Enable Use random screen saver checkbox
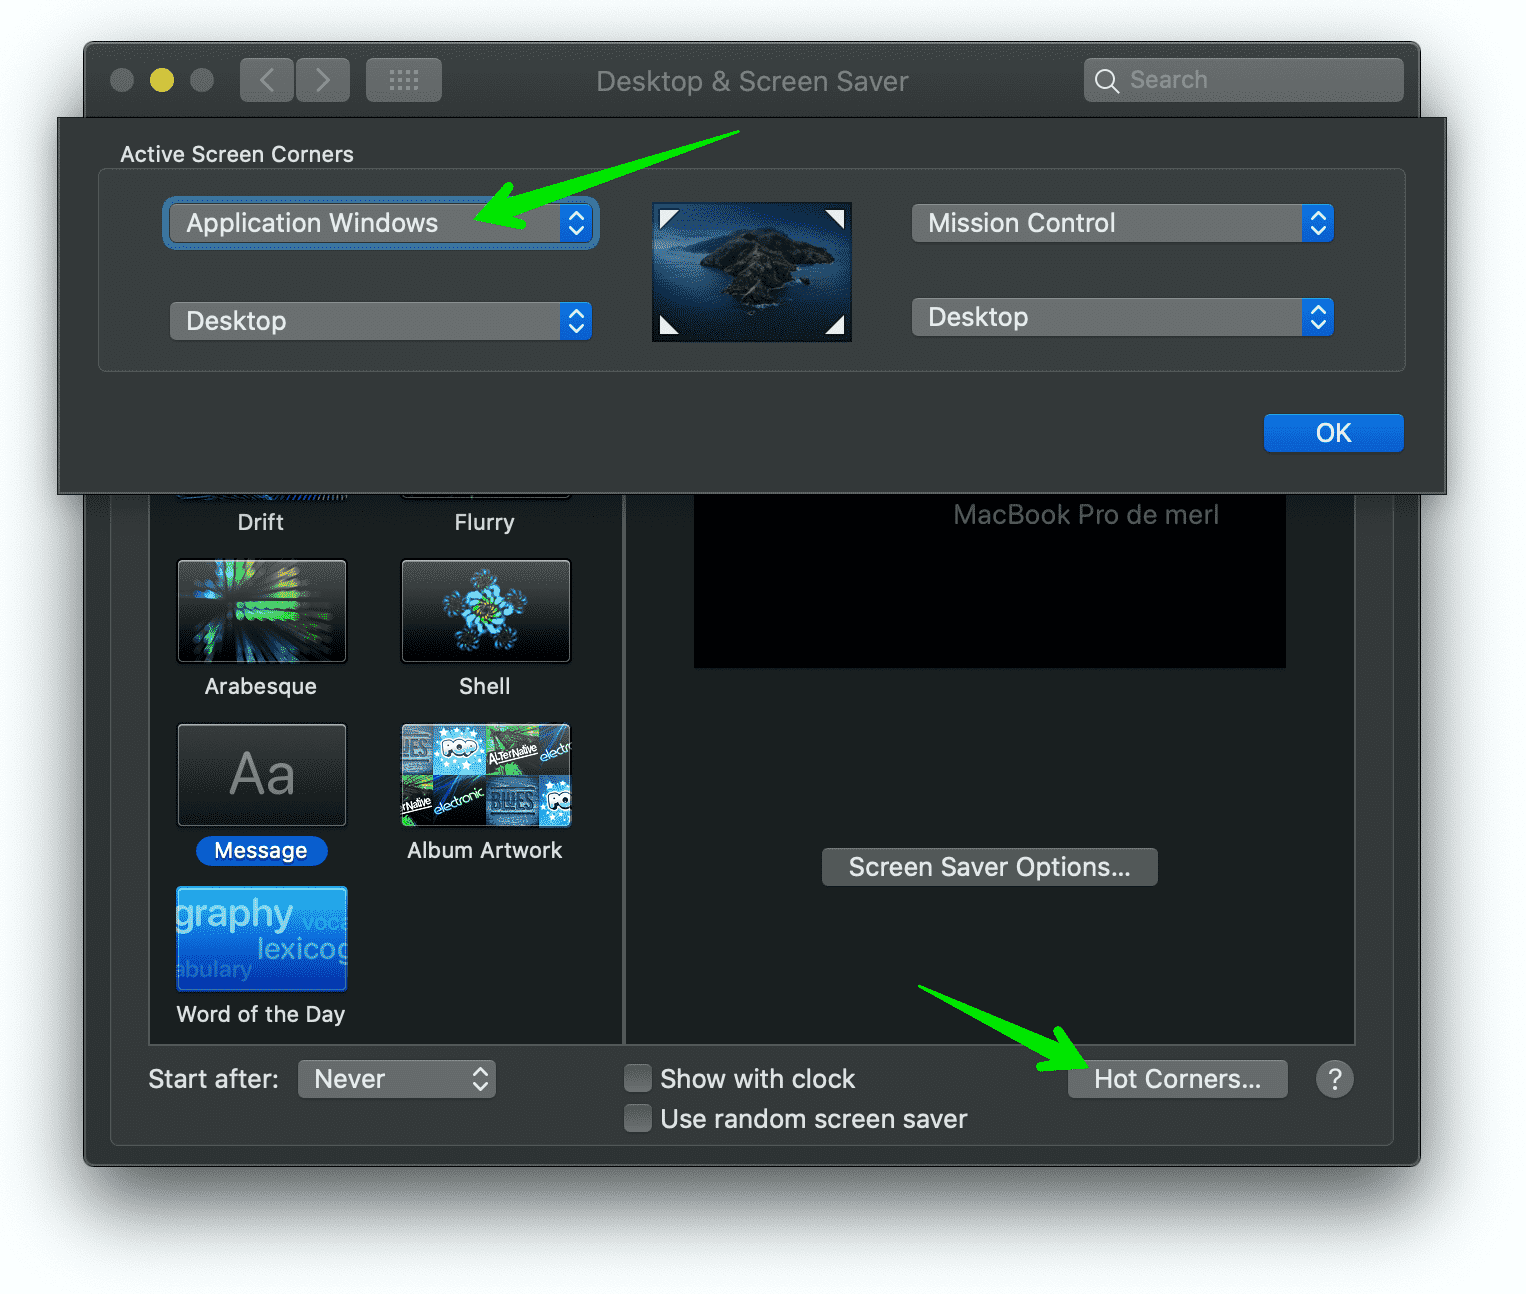This screenshot has width=1526, height=1294. tap(638, 1118)
